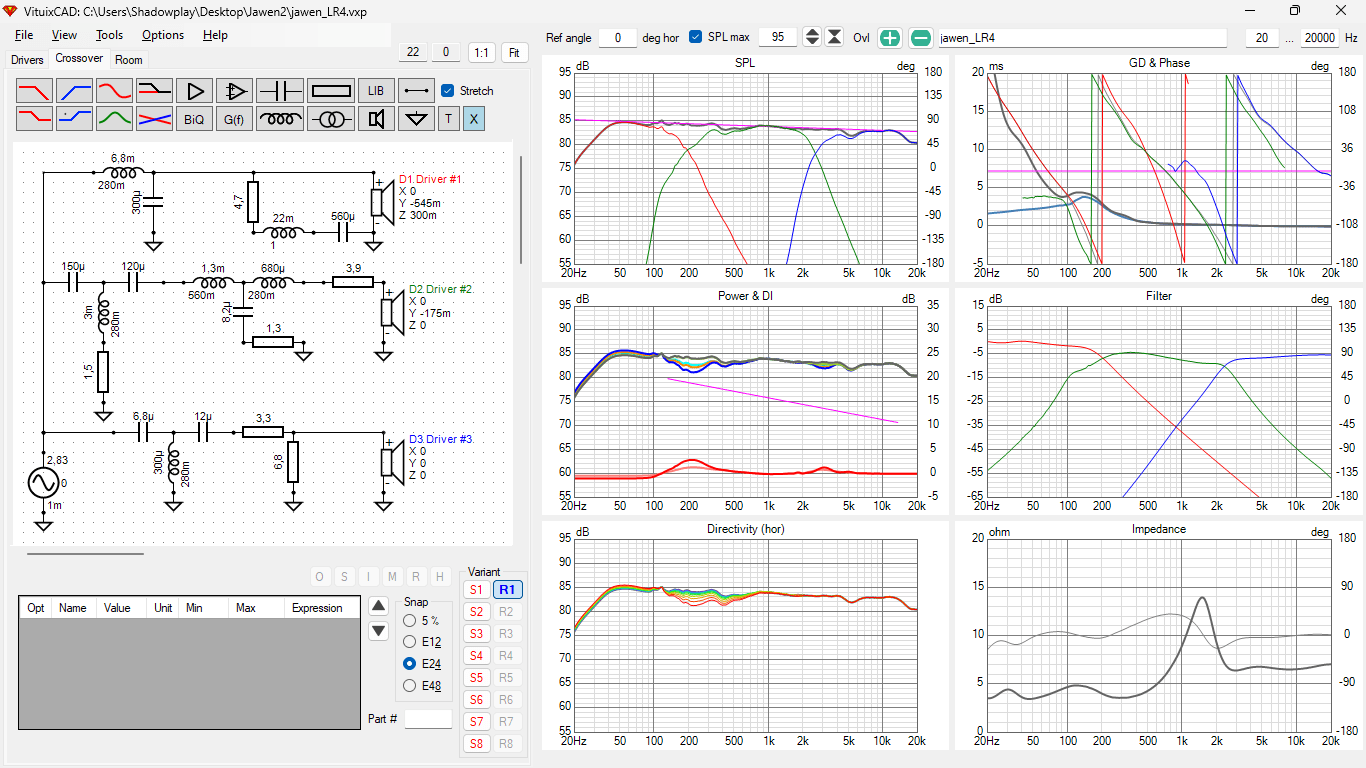Pick the red-blue crossed lines block icon
1366x768 pixels.
pos(154,119)
